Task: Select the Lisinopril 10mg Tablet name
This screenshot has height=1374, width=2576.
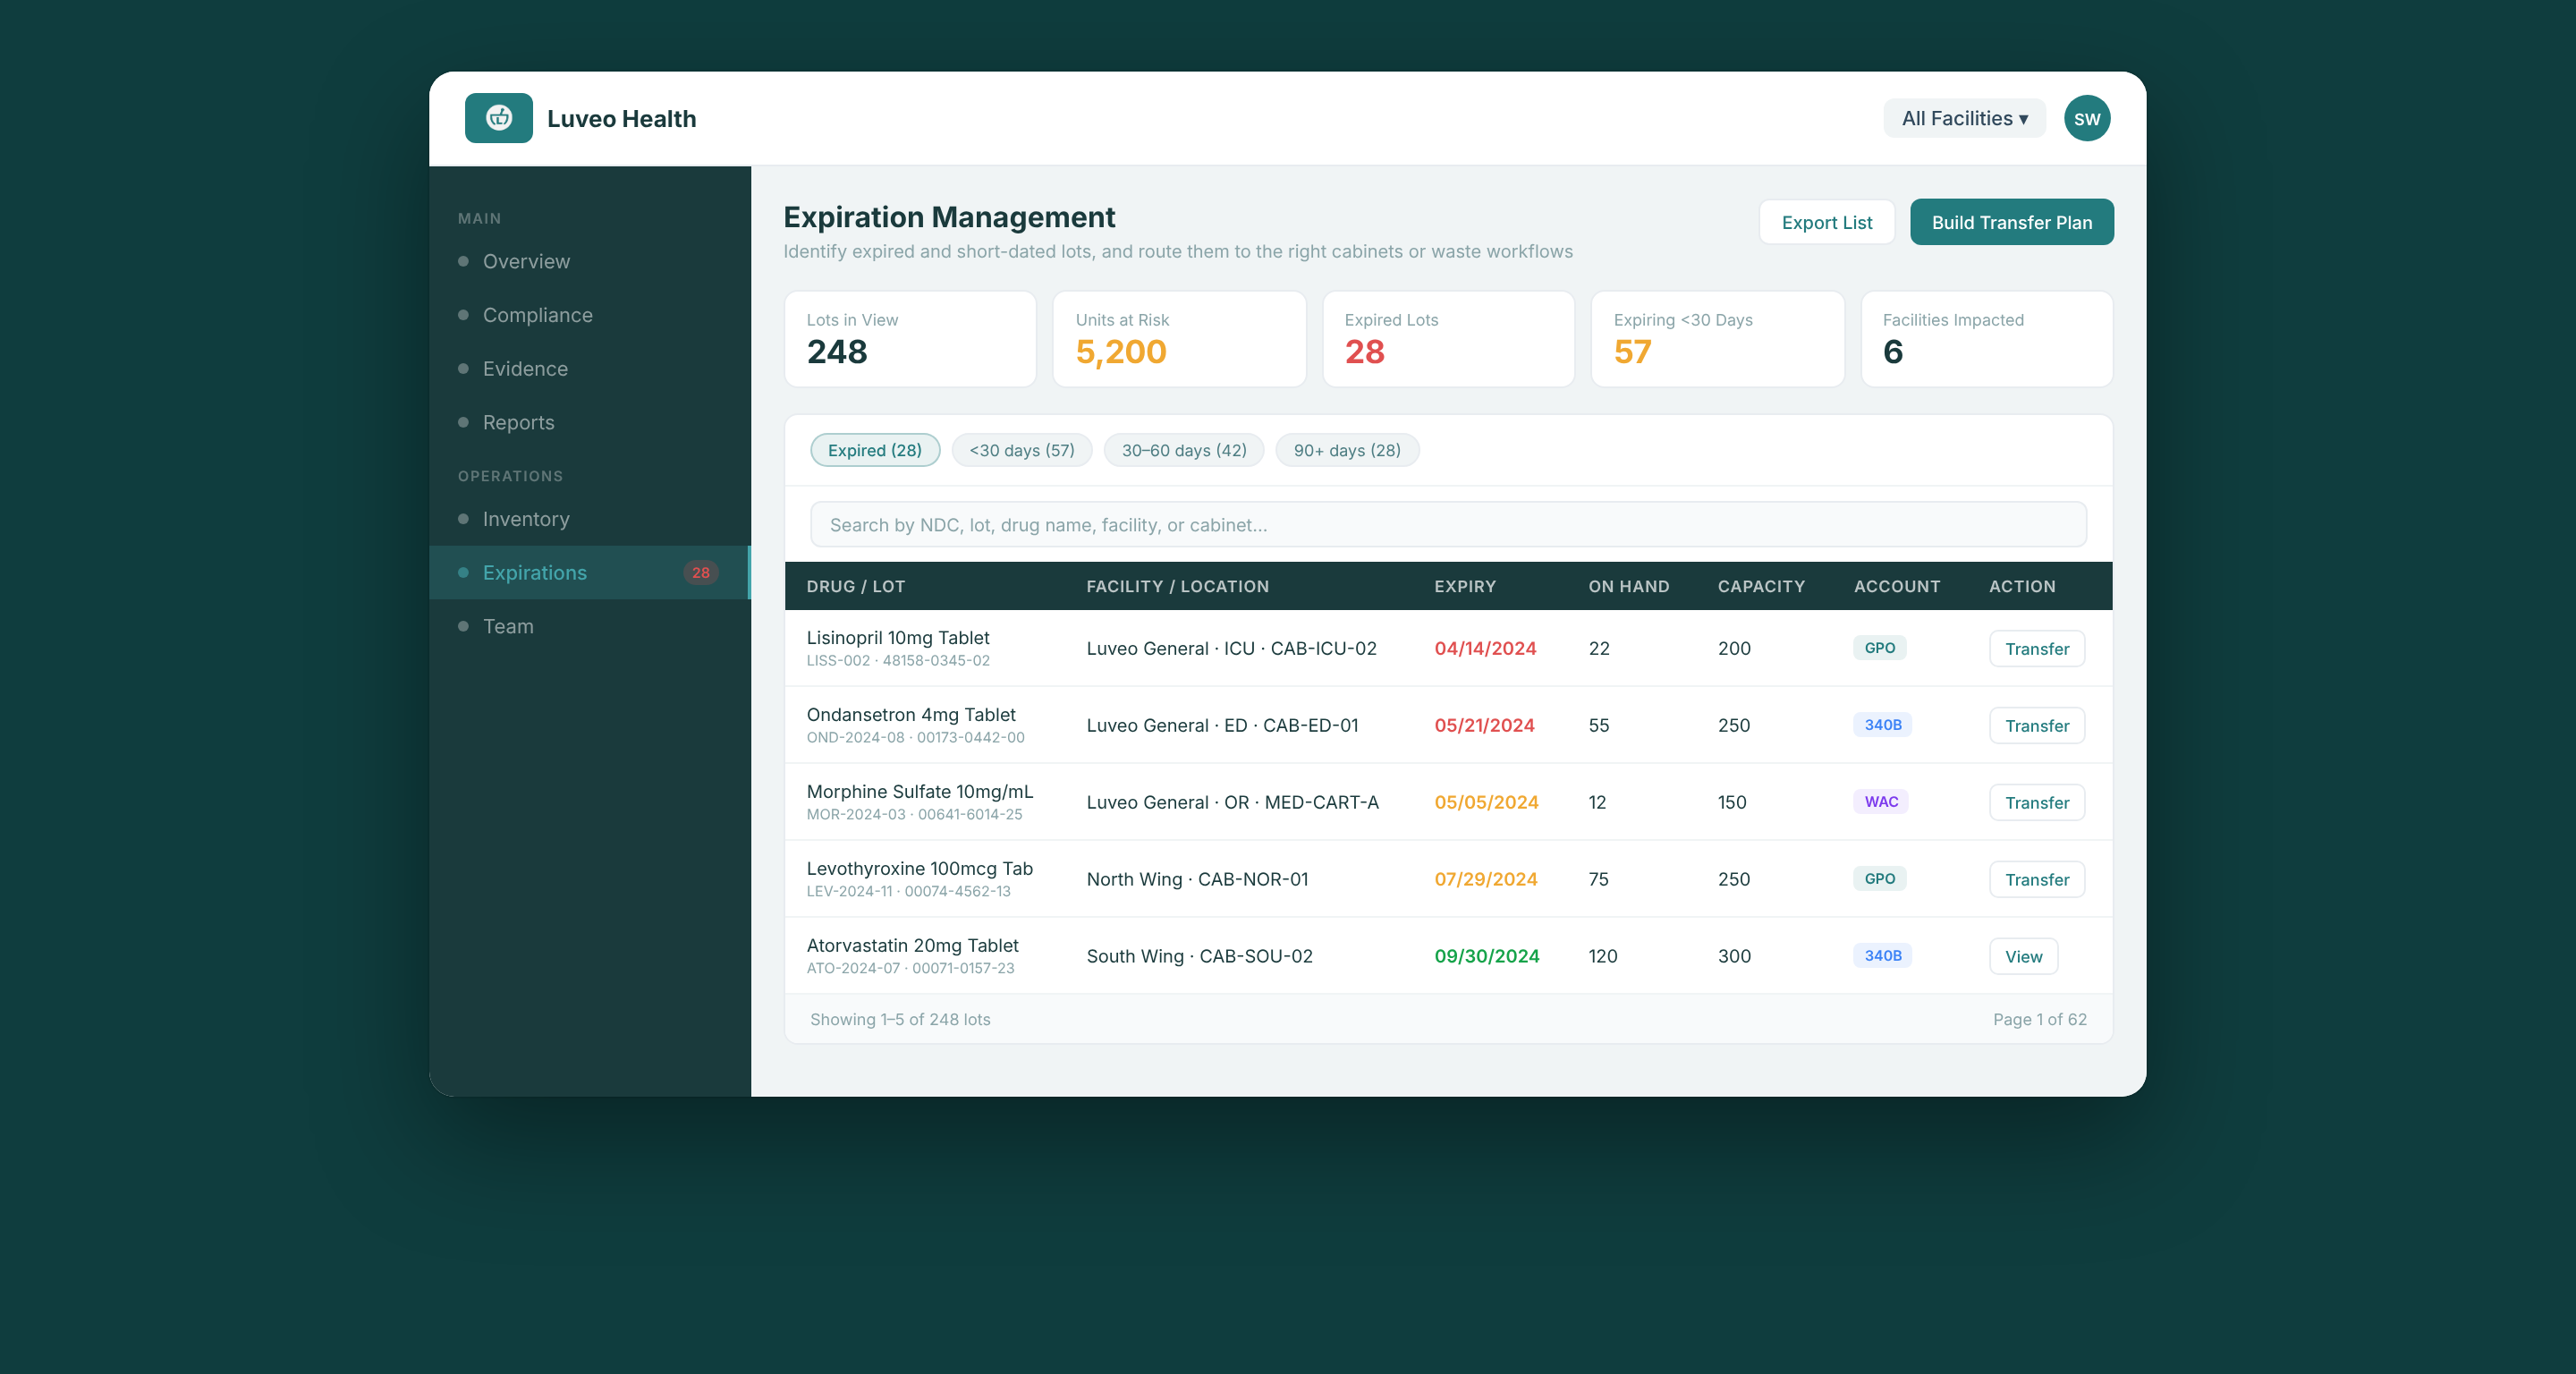Action: 897,638
